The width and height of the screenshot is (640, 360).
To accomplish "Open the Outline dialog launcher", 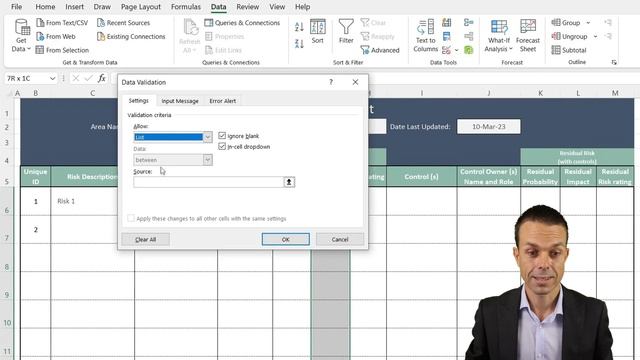I will coord(614,62).
